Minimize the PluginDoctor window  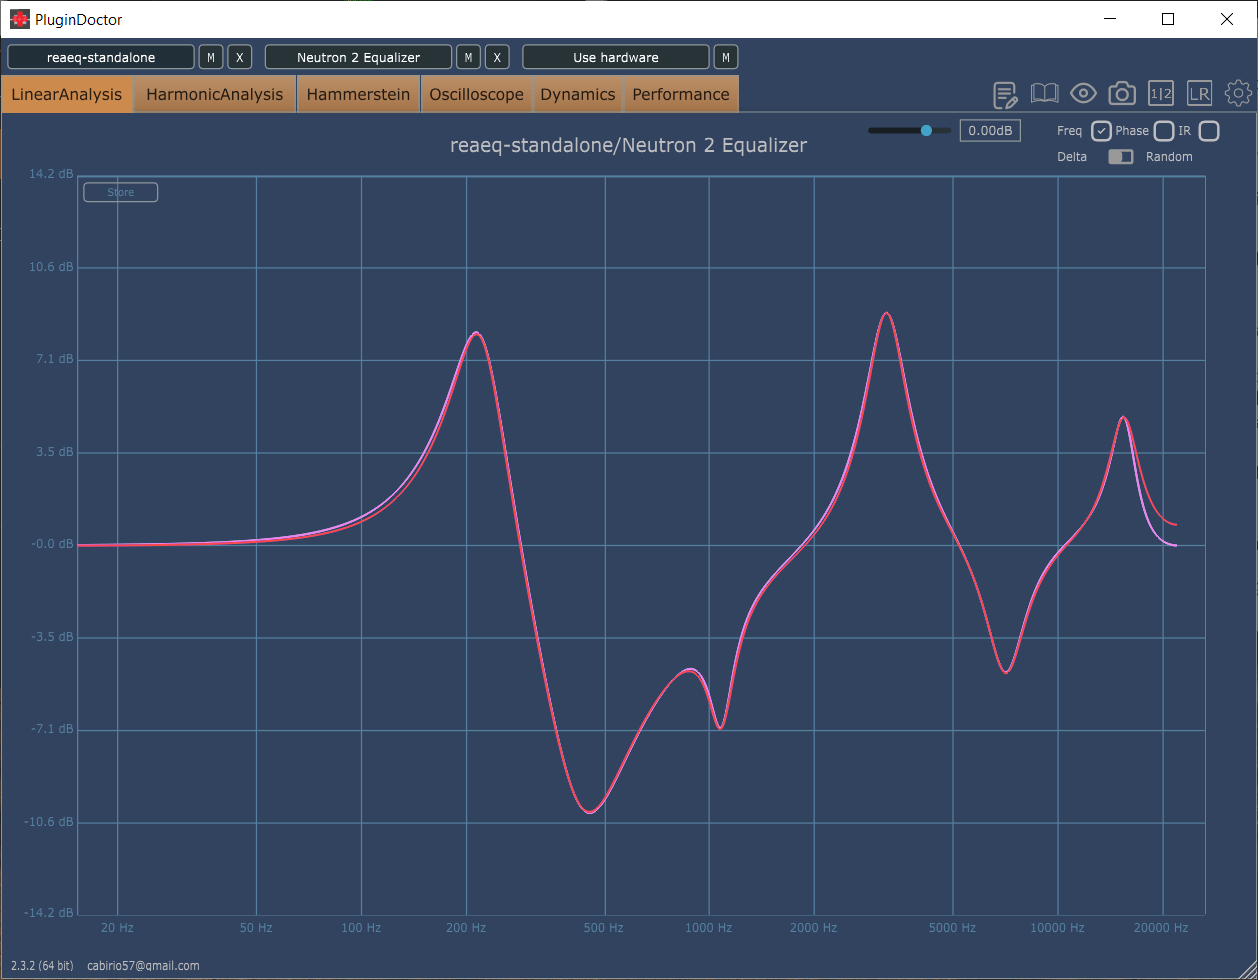[1110, 19]
